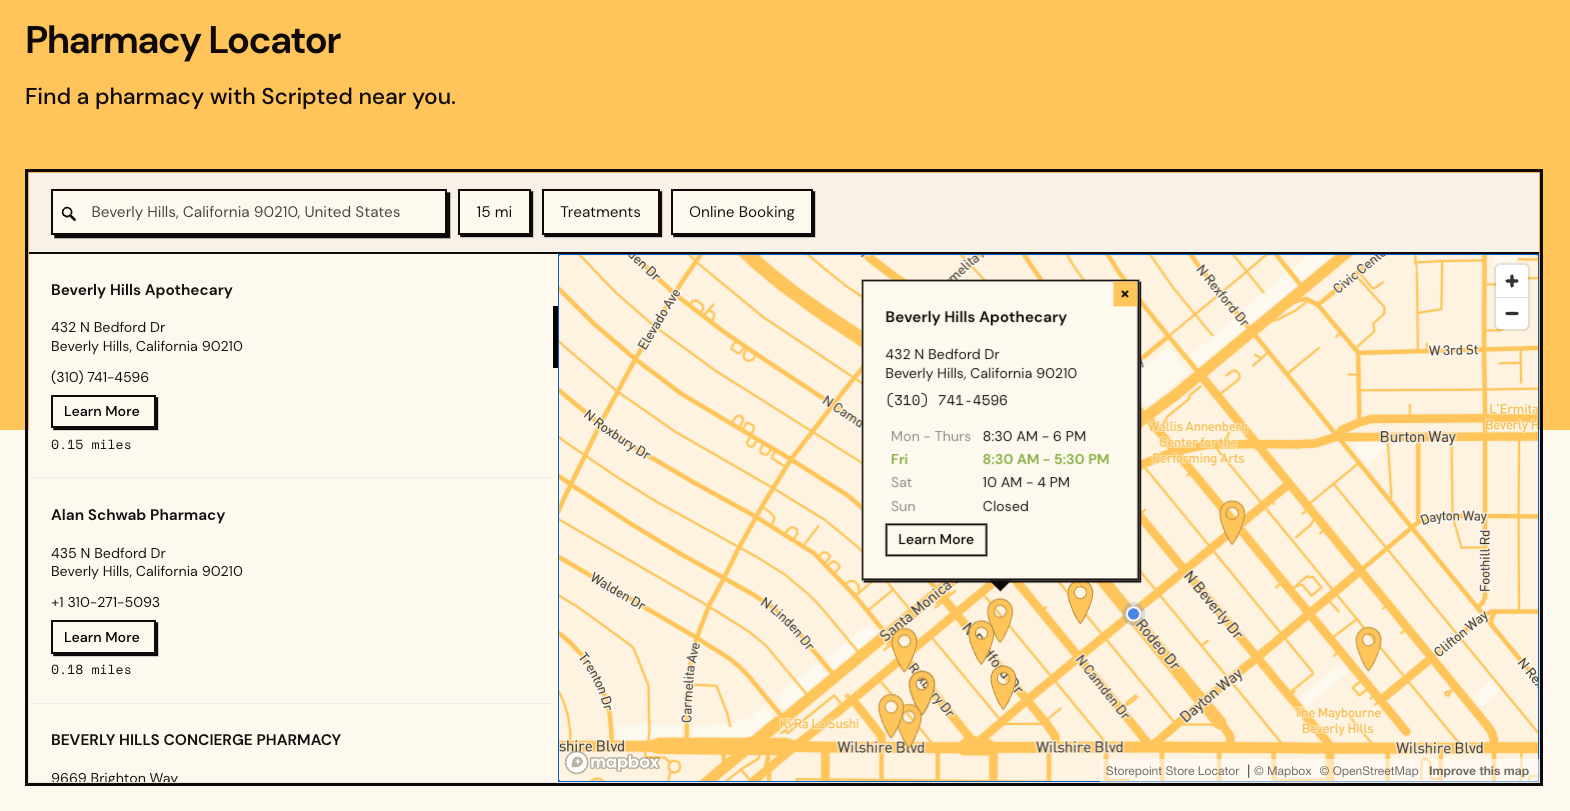Open the Online Booking filter
1570x811 pixels.
[x=741, y=212]
